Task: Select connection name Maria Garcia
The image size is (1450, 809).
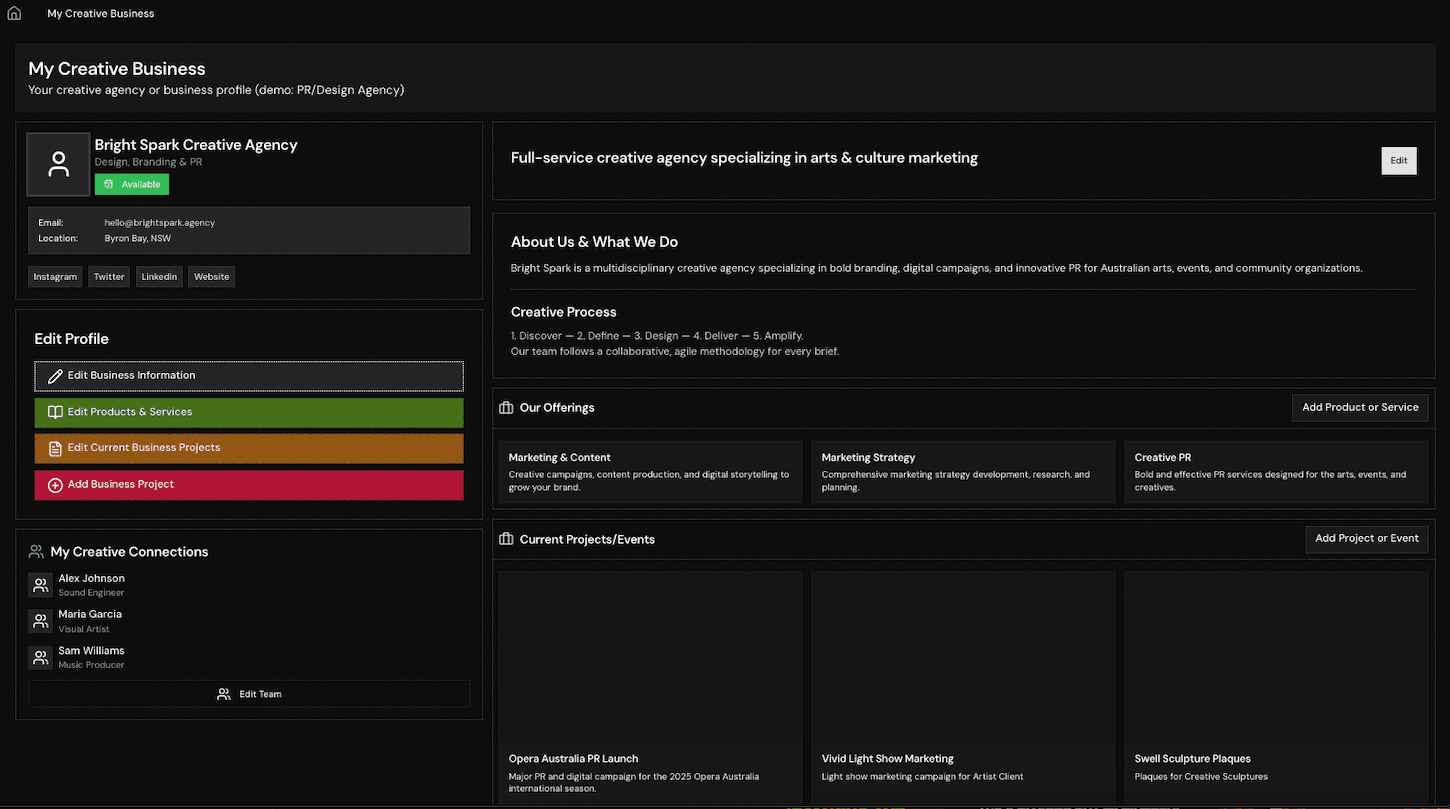Action: point(90,615)
